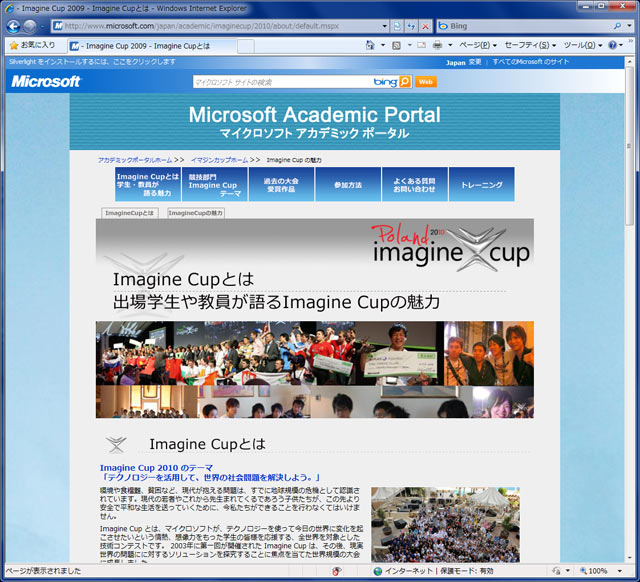The height and width of the screenshot is (582, 640).
Task: Open the よくある質問 お問い合わせ tab
Action: [x=415, y=184]
